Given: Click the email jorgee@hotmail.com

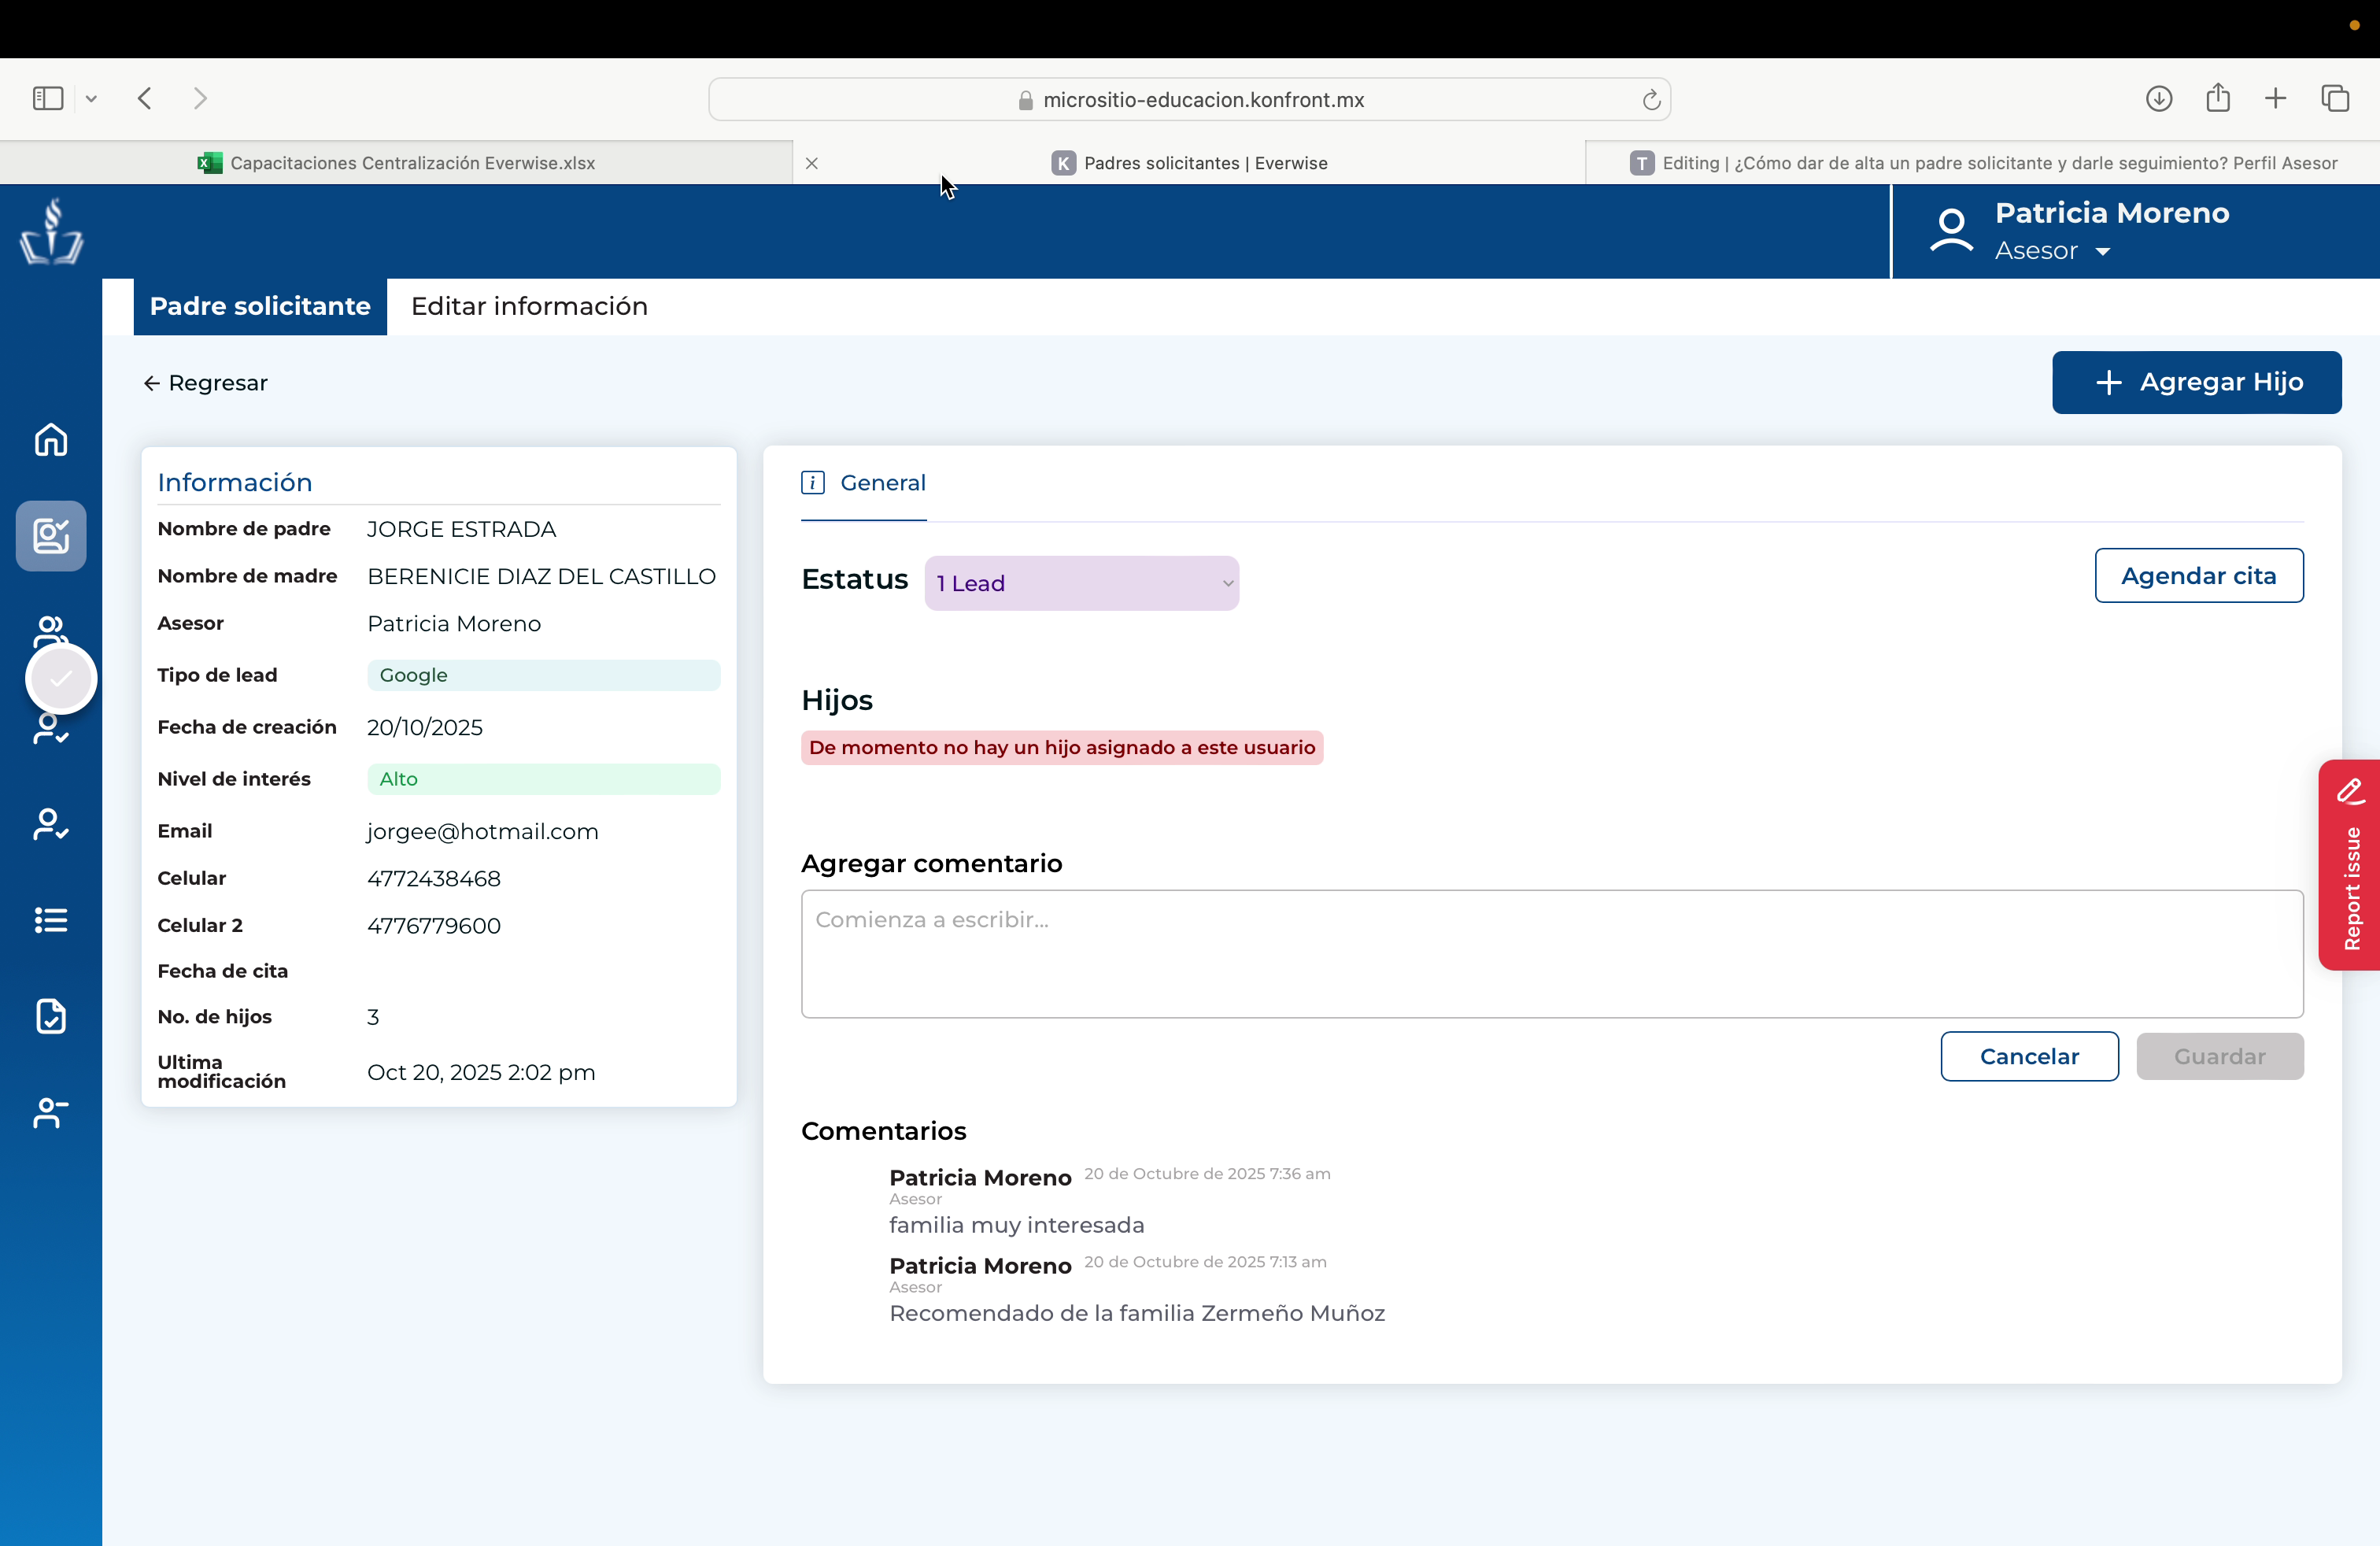Looking at the screenshot, I should pyautogui.click(x=483, y=831).
